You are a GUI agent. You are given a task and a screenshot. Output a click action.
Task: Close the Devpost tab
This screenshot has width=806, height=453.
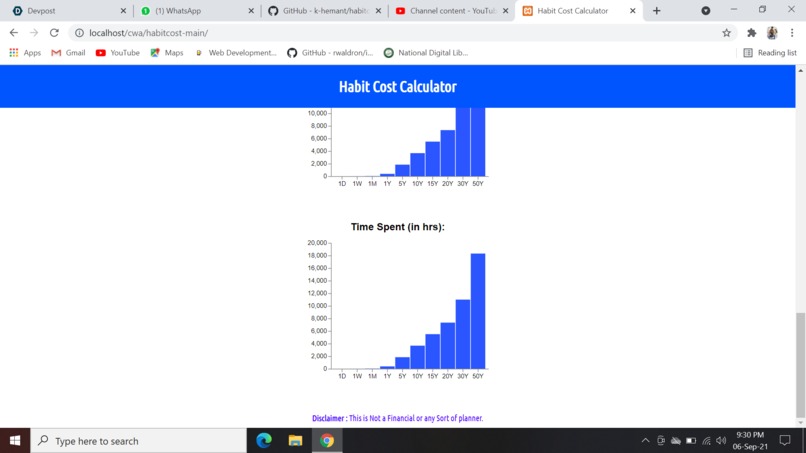click(123, 11)
